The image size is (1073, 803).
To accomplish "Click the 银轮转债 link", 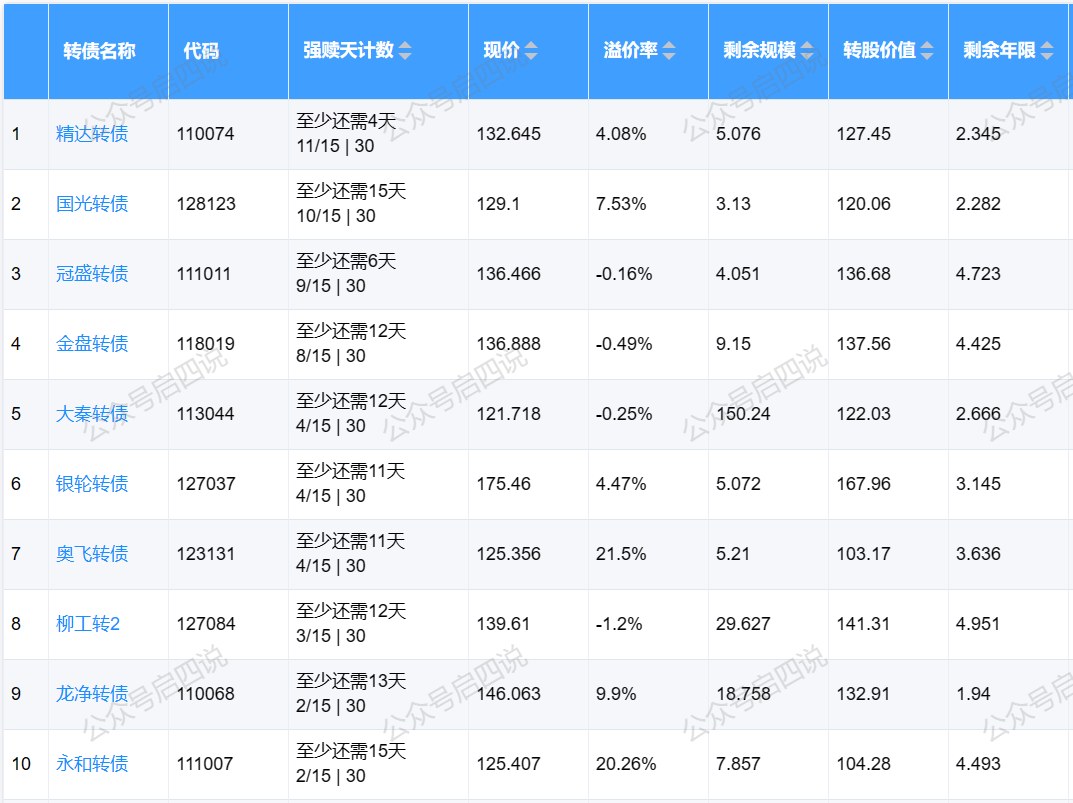I will [x=92, y=484].
